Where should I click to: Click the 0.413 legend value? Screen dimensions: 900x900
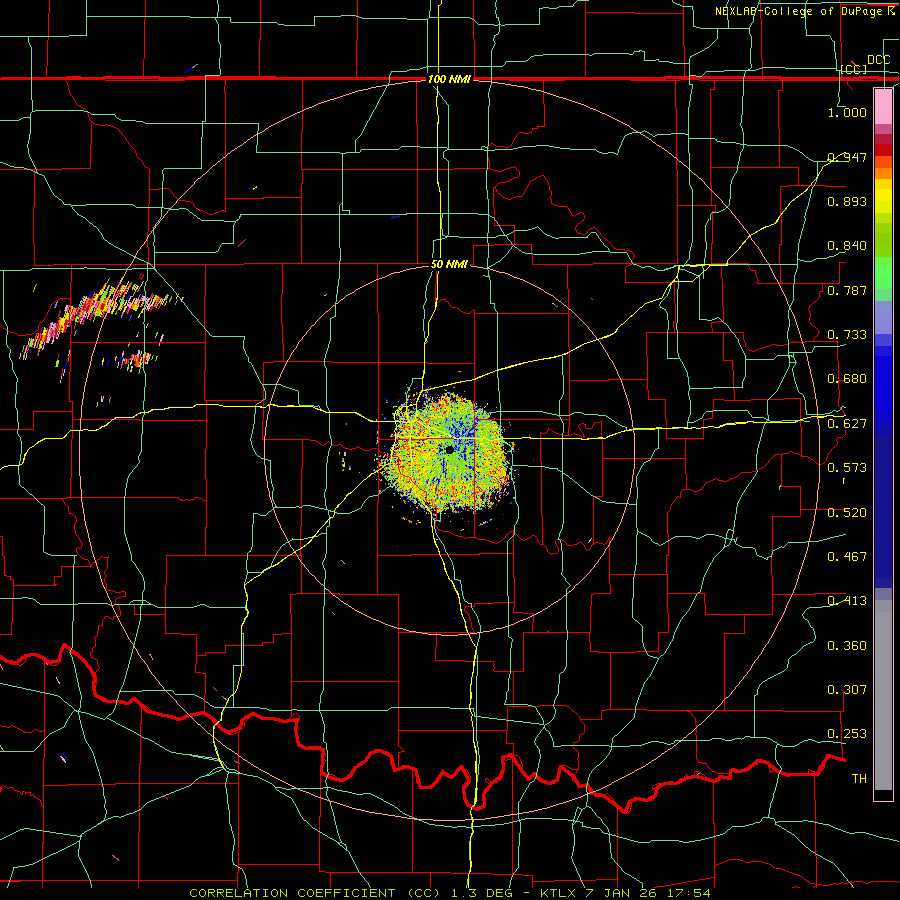coord(847,601)
